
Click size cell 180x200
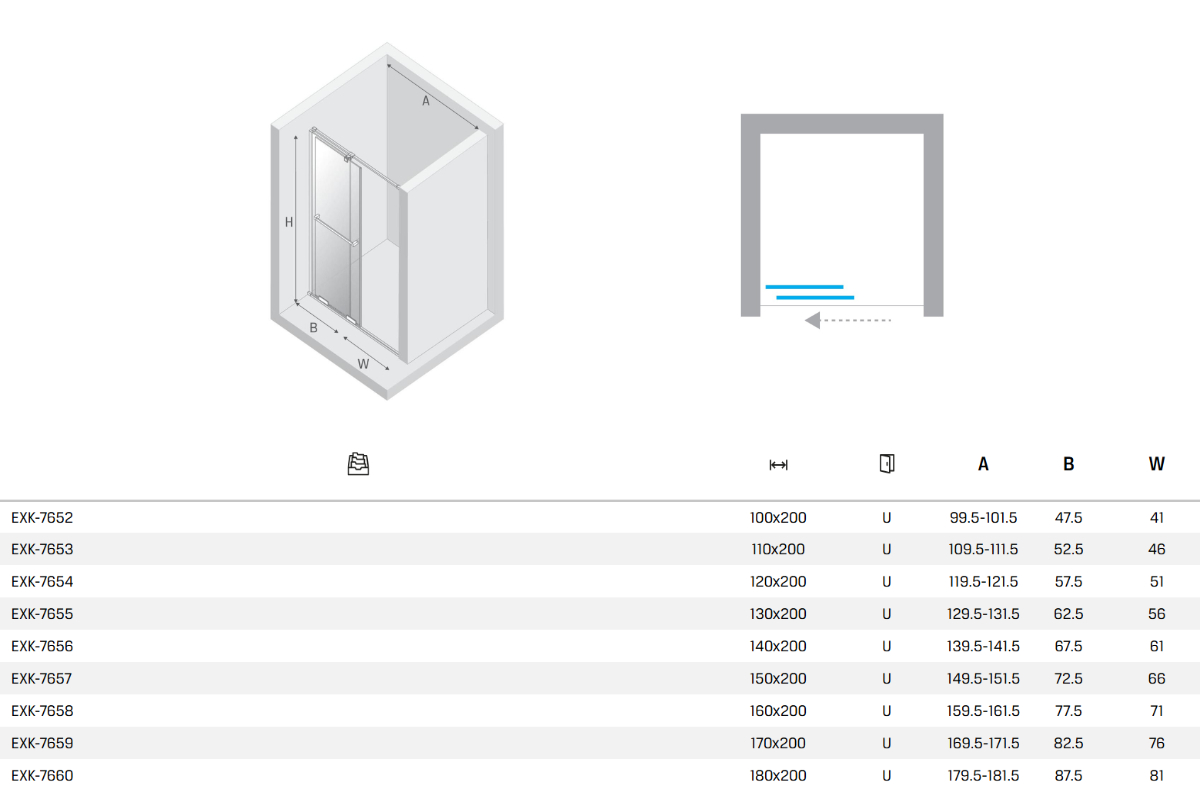tap(778, 775)
